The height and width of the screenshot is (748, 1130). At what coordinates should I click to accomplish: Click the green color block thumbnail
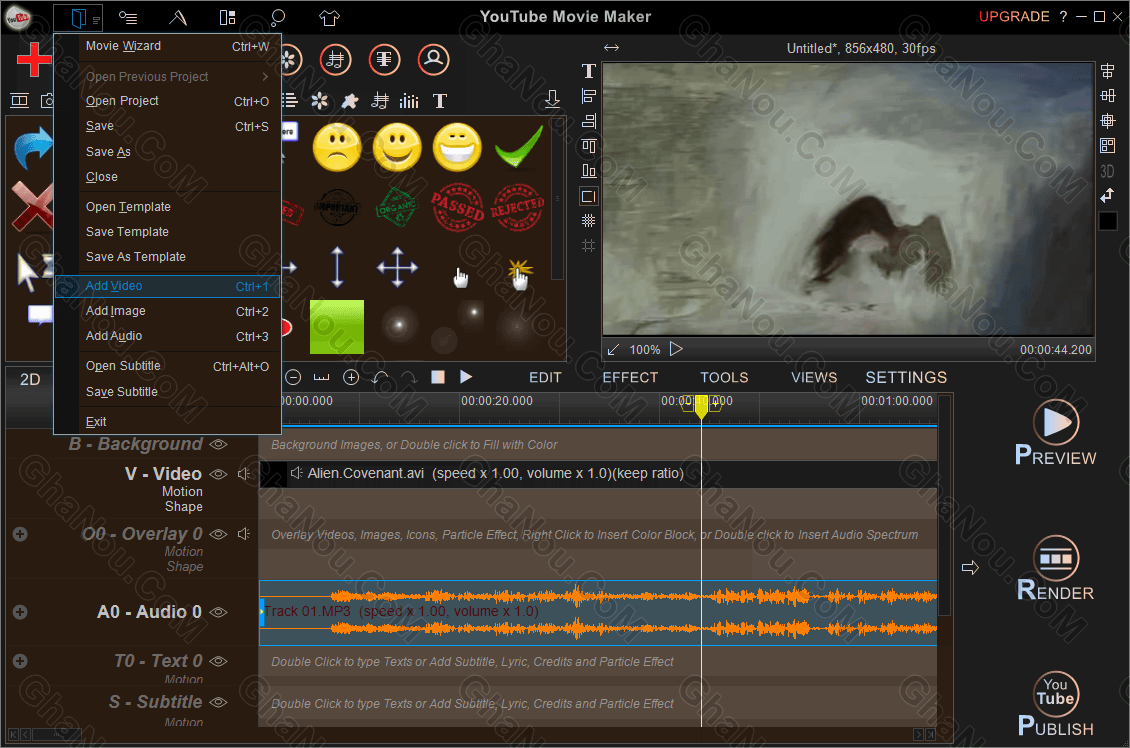click(337, 327)
